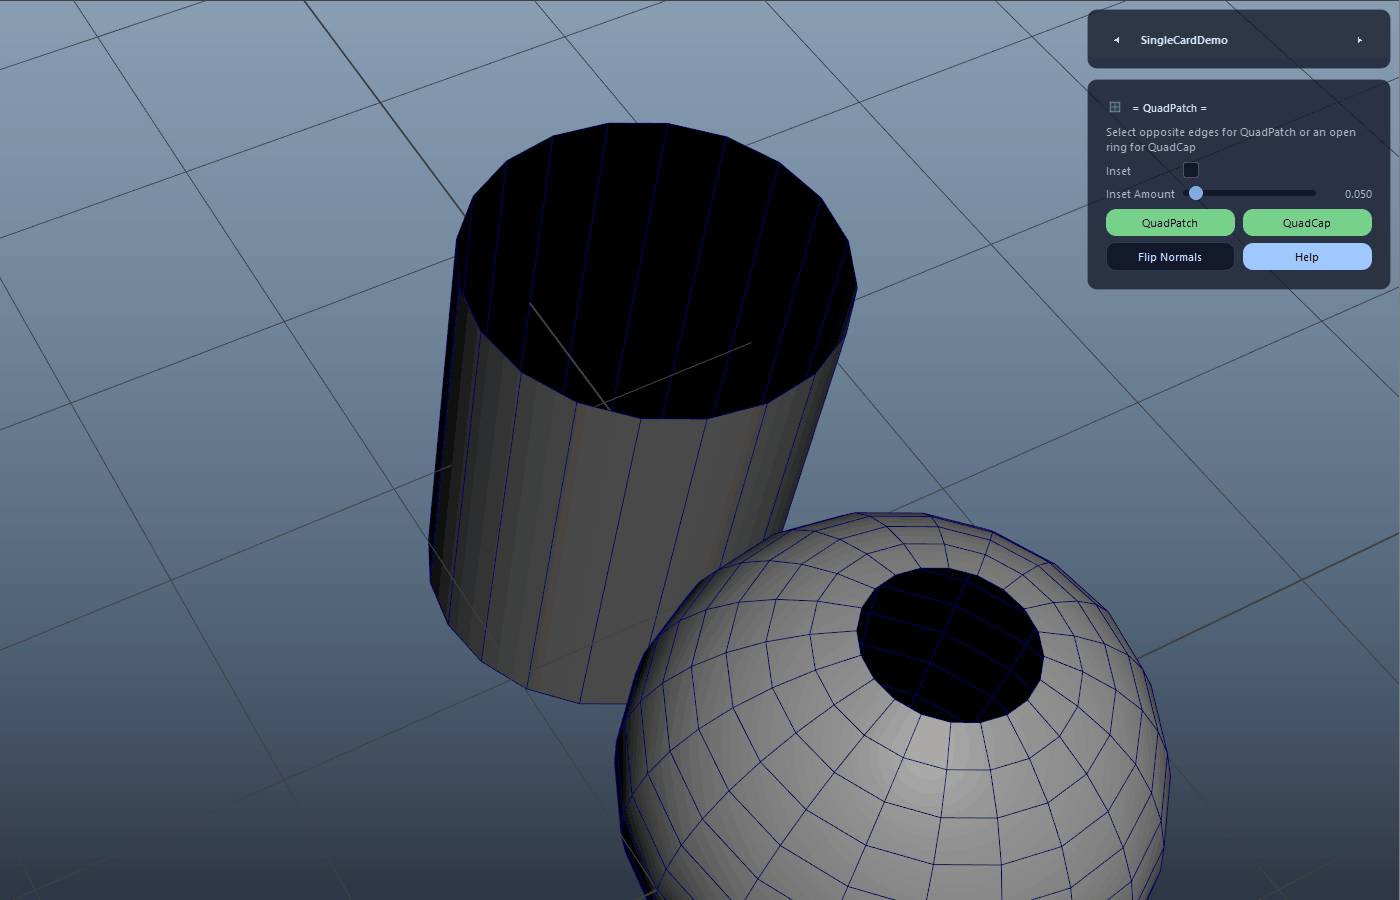Open Help for QuadPatch
1400x900 pixels.
coord(1307,257)
